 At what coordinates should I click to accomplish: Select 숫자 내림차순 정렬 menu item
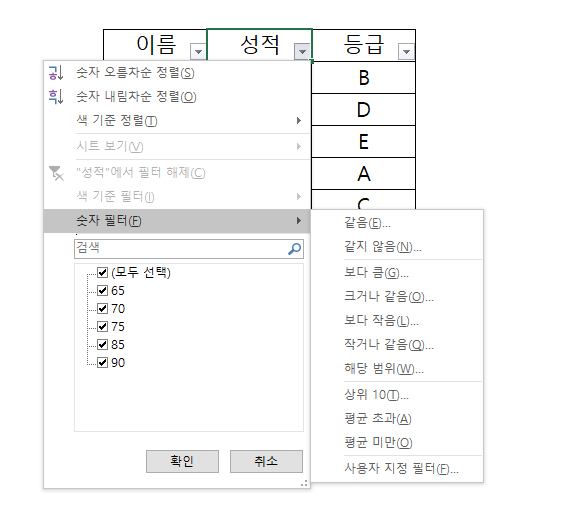[x=177, y=97]
